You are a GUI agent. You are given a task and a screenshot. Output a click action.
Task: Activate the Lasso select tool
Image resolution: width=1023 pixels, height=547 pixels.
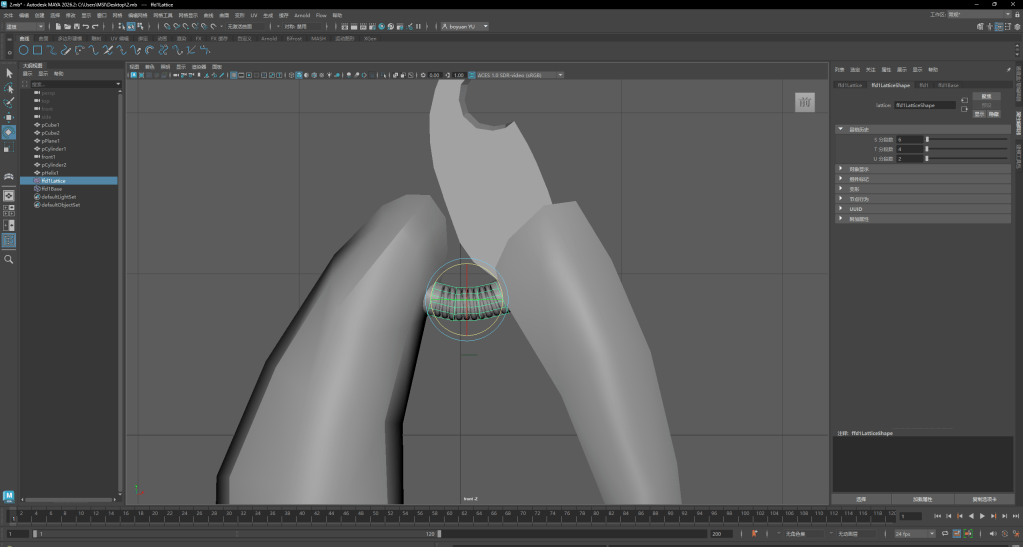(9, 88)
